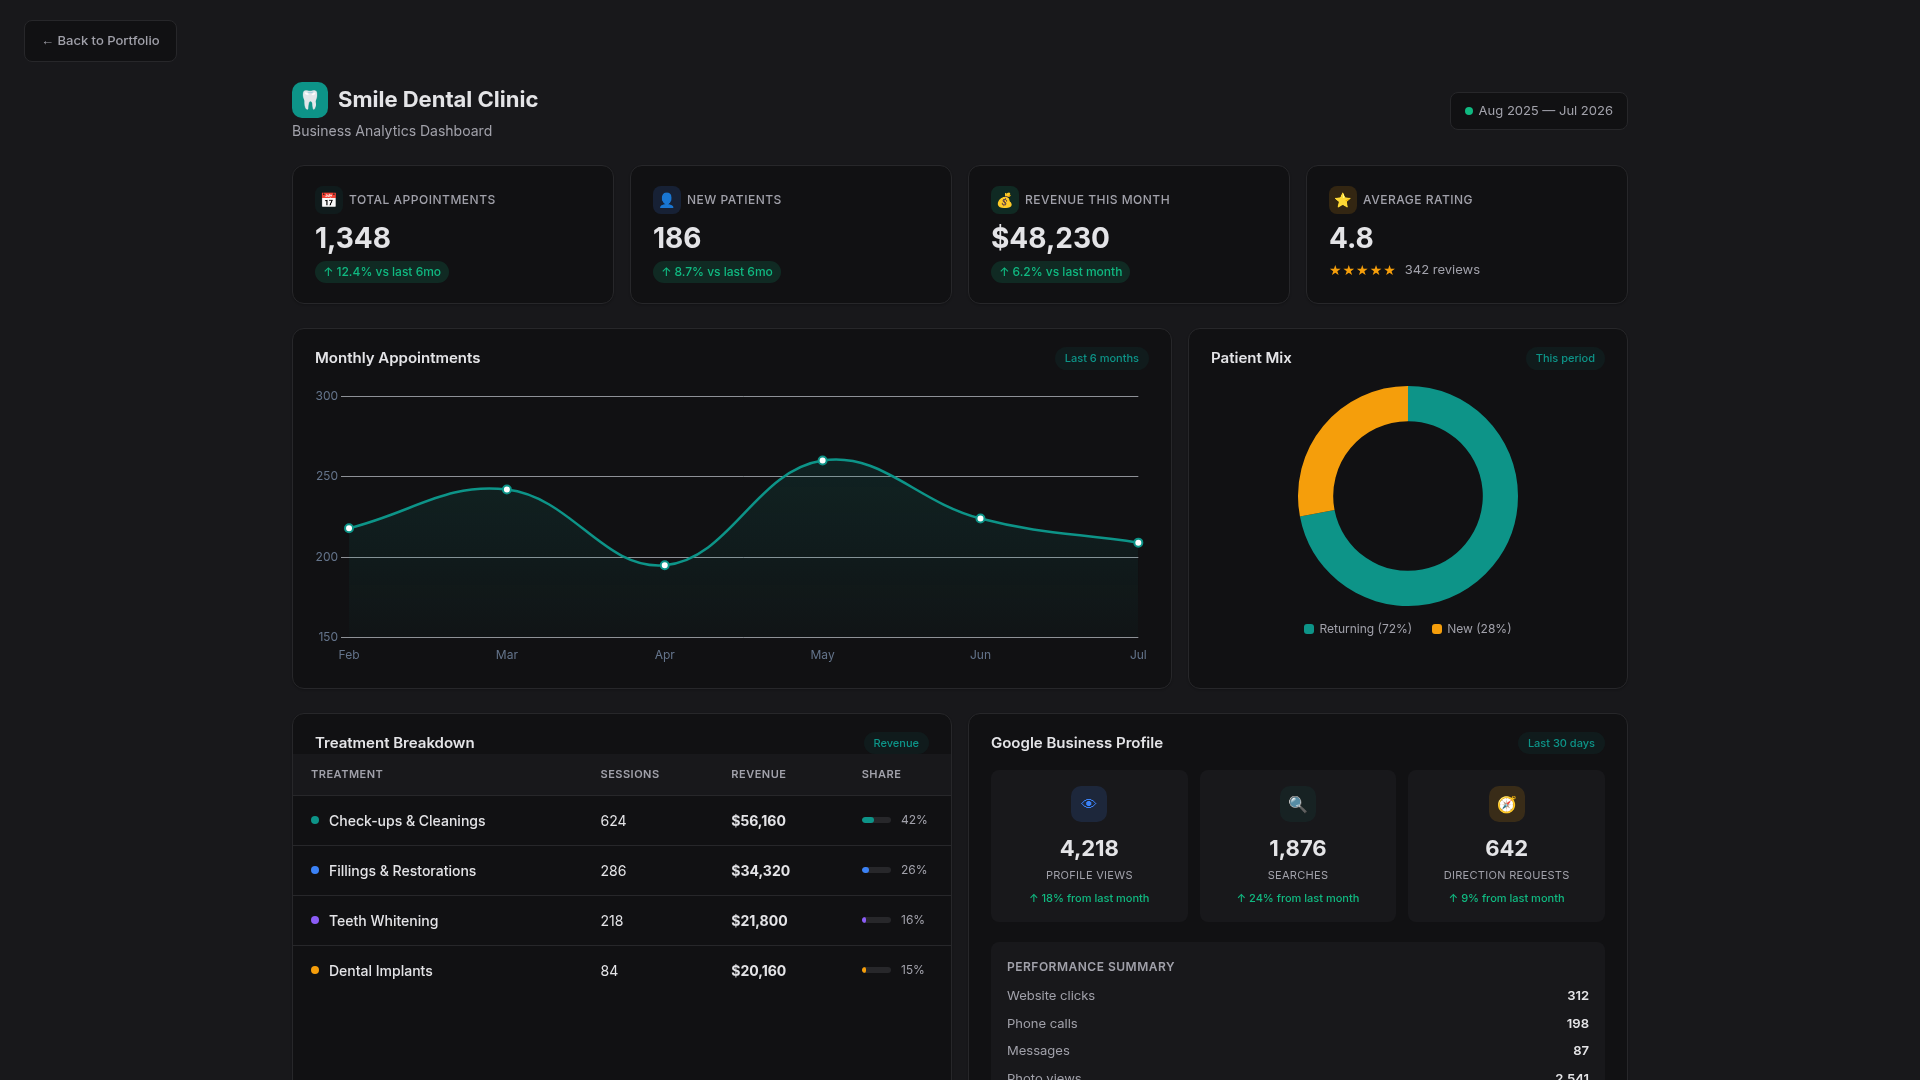1920x1080 pixels.
Task: Click the Messages row
Action: coord(1298,1051)
